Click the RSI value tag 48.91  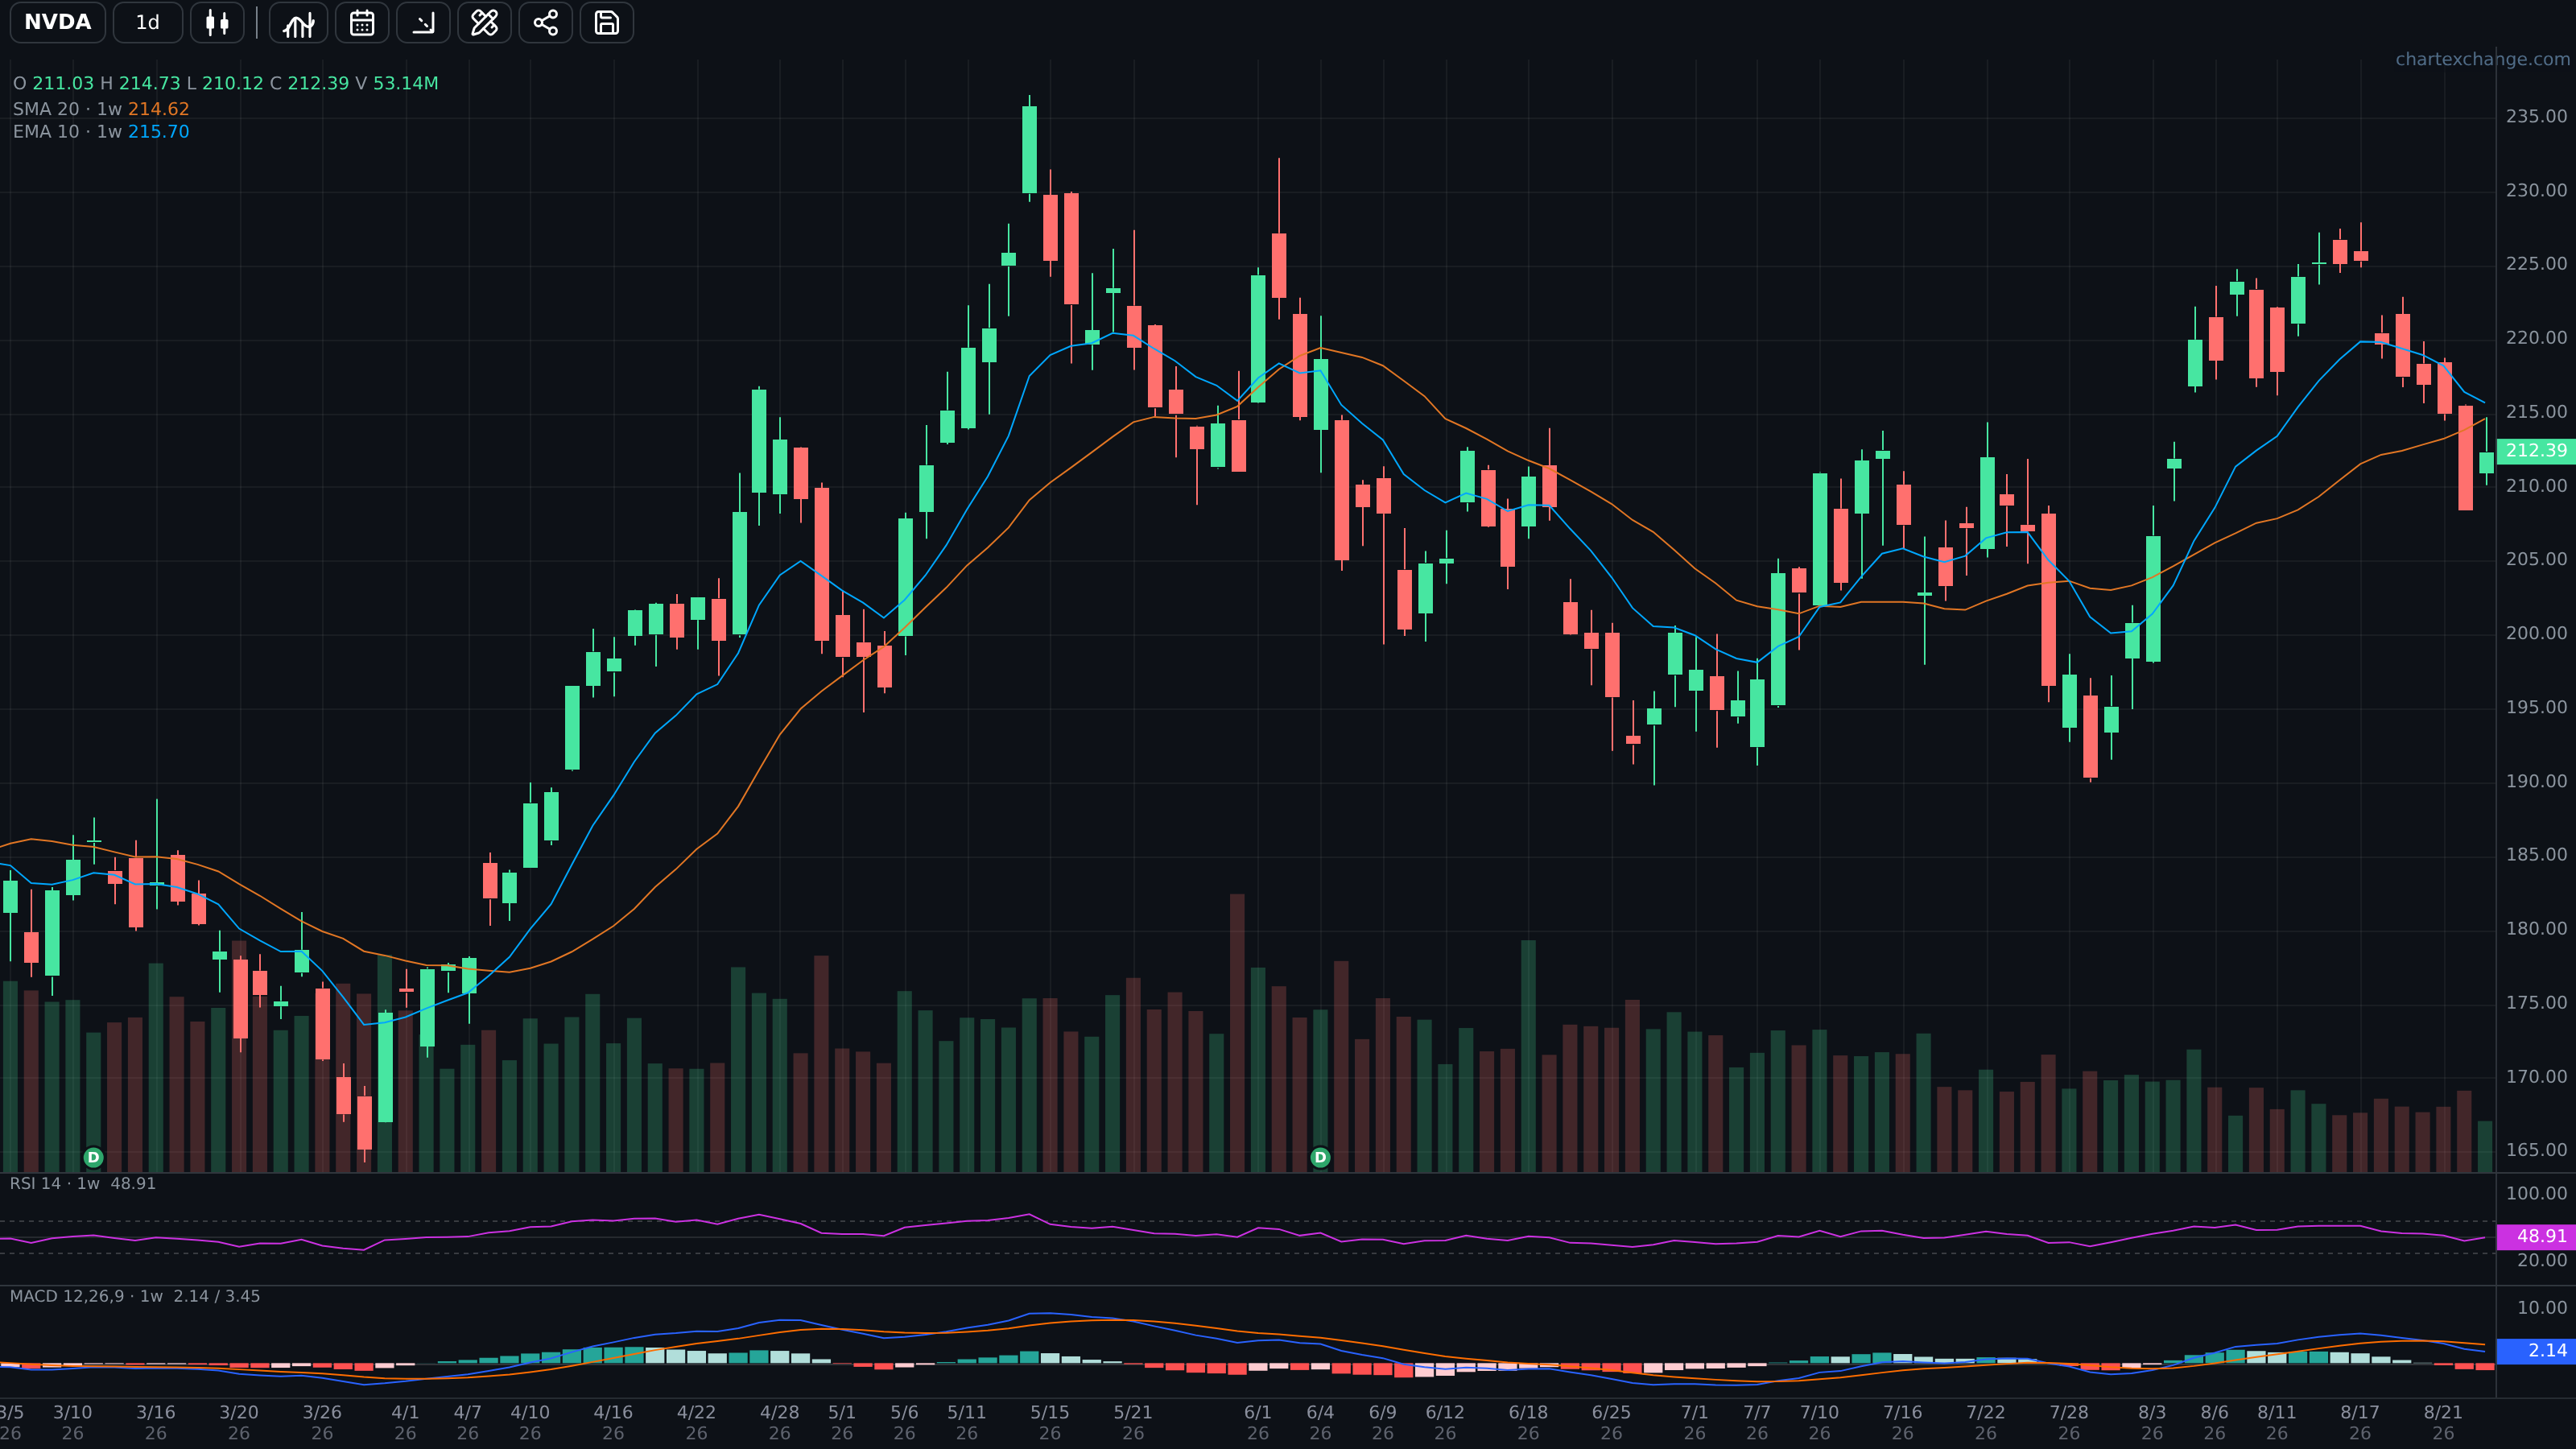pyautogui.click(x=2536, y=1237)
